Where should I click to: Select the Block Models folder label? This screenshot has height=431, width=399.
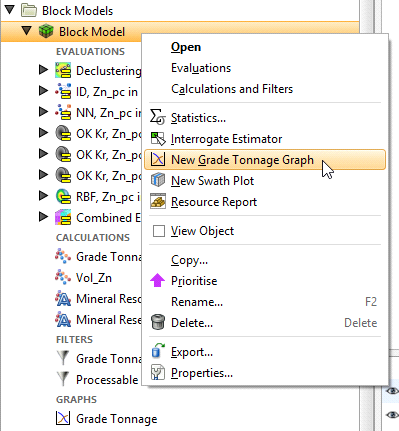pyautogui.click(x=78, y=11)
